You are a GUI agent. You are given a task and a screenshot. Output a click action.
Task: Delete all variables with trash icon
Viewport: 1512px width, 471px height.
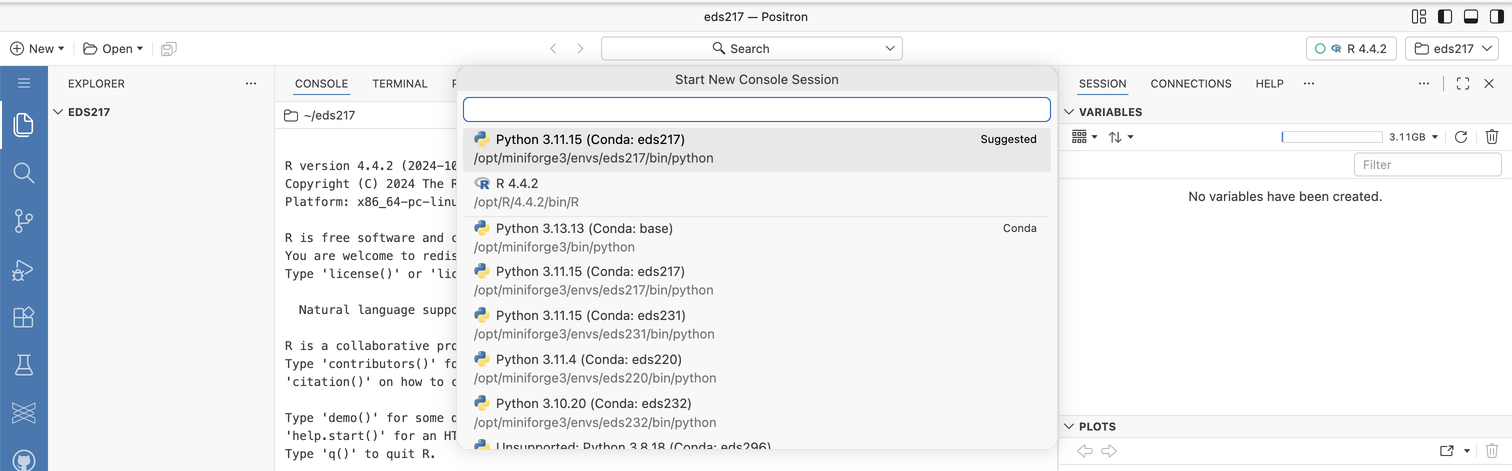click(x=1491, y=137)
